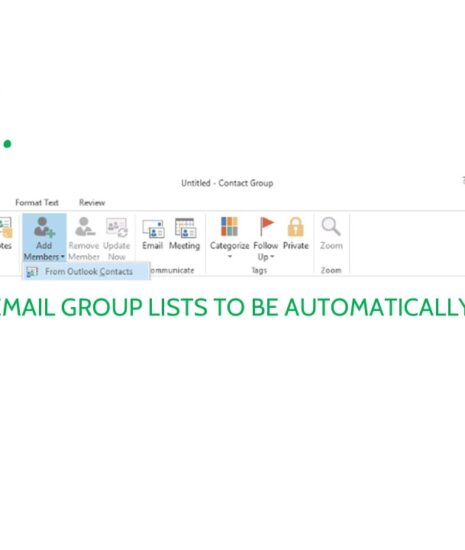Toggle the Private padlock icon
This screenshot has height=550, width=465.
[296, 227]
